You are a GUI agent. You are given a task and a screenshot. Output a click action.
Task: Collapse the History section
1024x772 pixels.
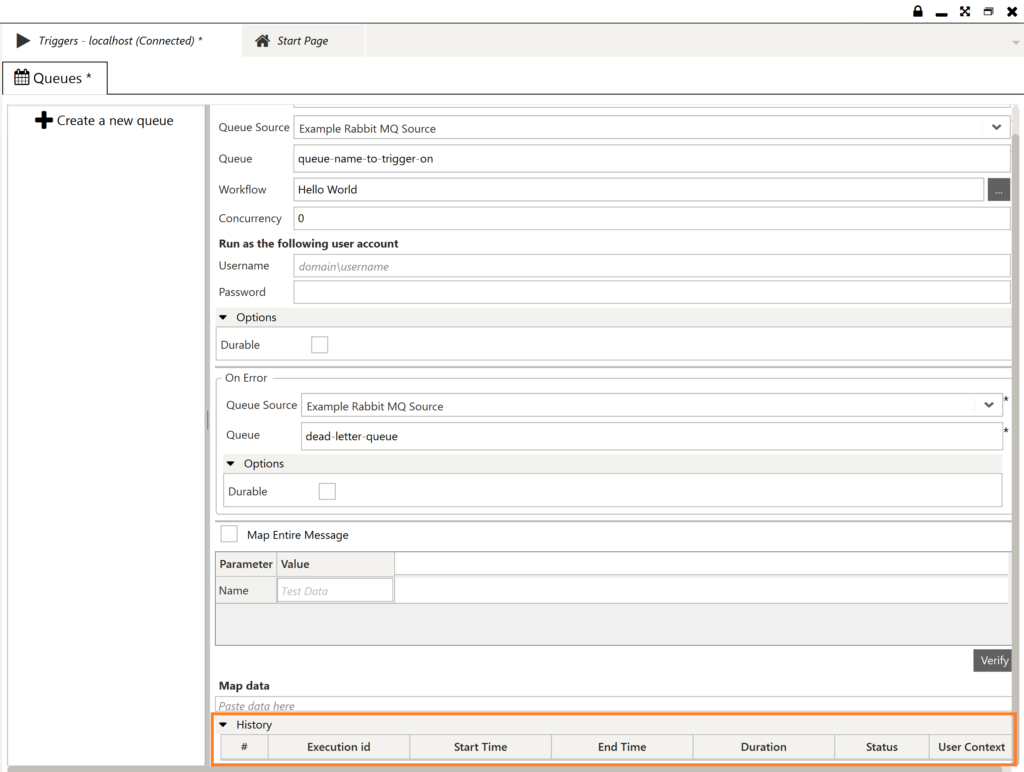pos(224,724)
